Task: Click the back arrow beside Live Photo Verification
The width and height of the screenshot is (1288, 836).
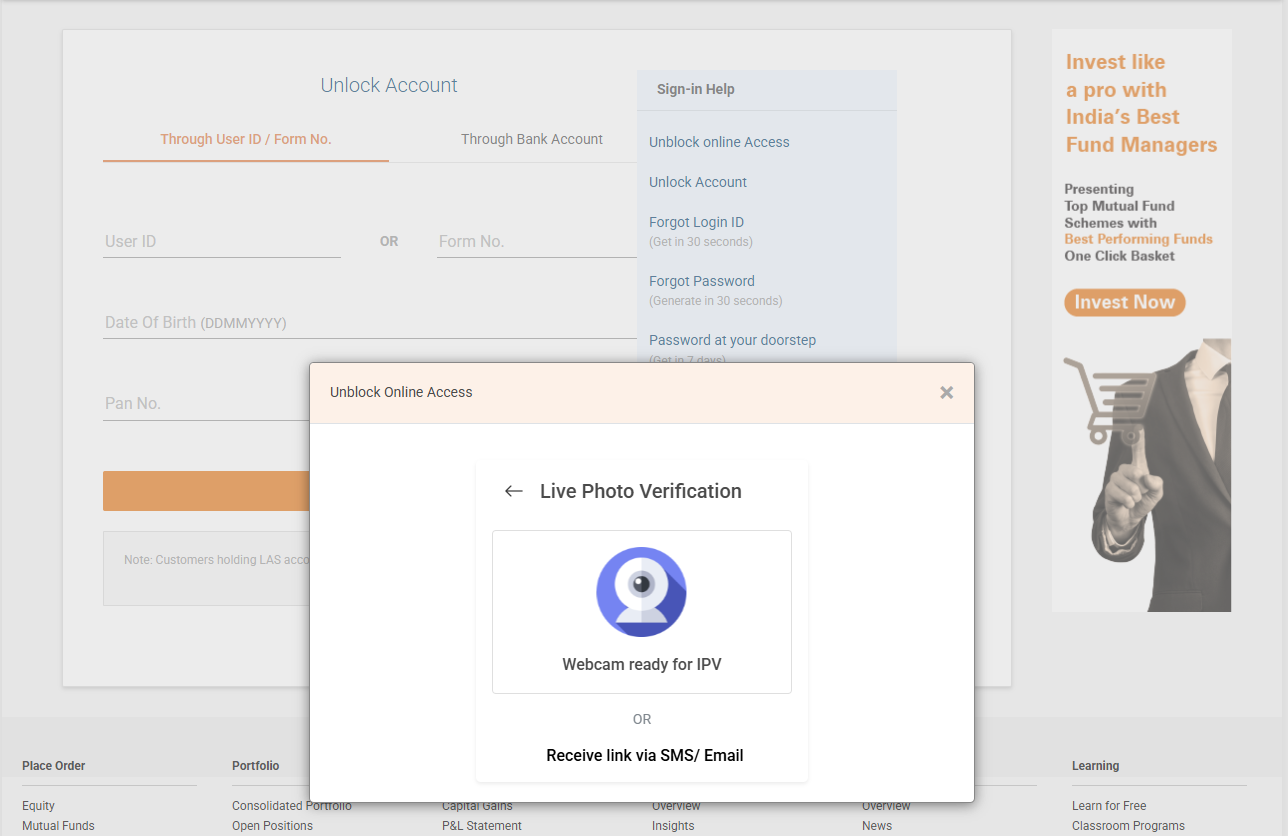Action: tap(513, 491)
